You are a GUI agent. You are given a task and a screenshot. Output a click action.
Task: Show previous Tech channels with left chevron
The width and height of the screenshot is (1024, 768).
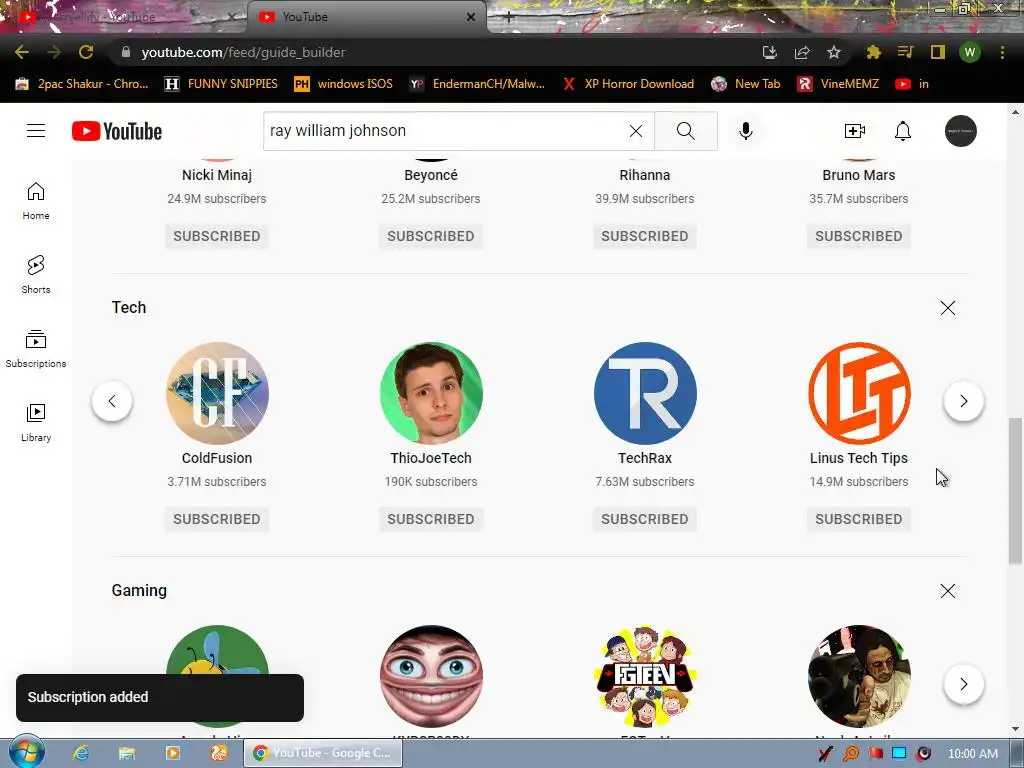pos(112,401)
